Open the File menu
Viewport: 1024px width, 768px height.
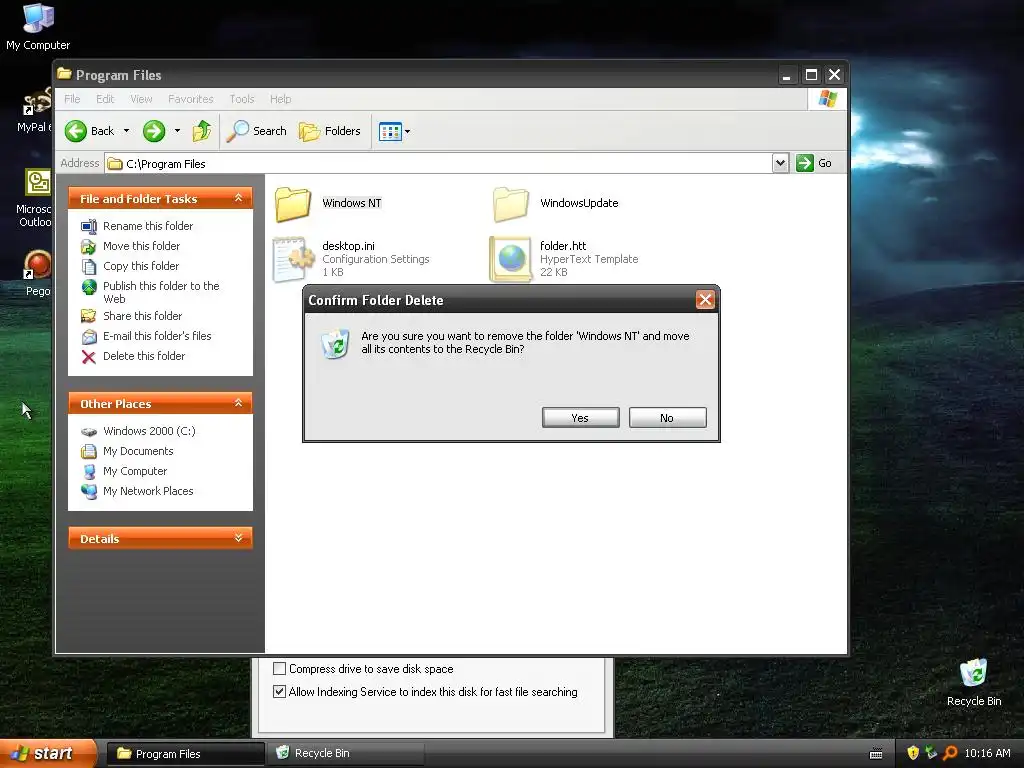coord(72,99)
